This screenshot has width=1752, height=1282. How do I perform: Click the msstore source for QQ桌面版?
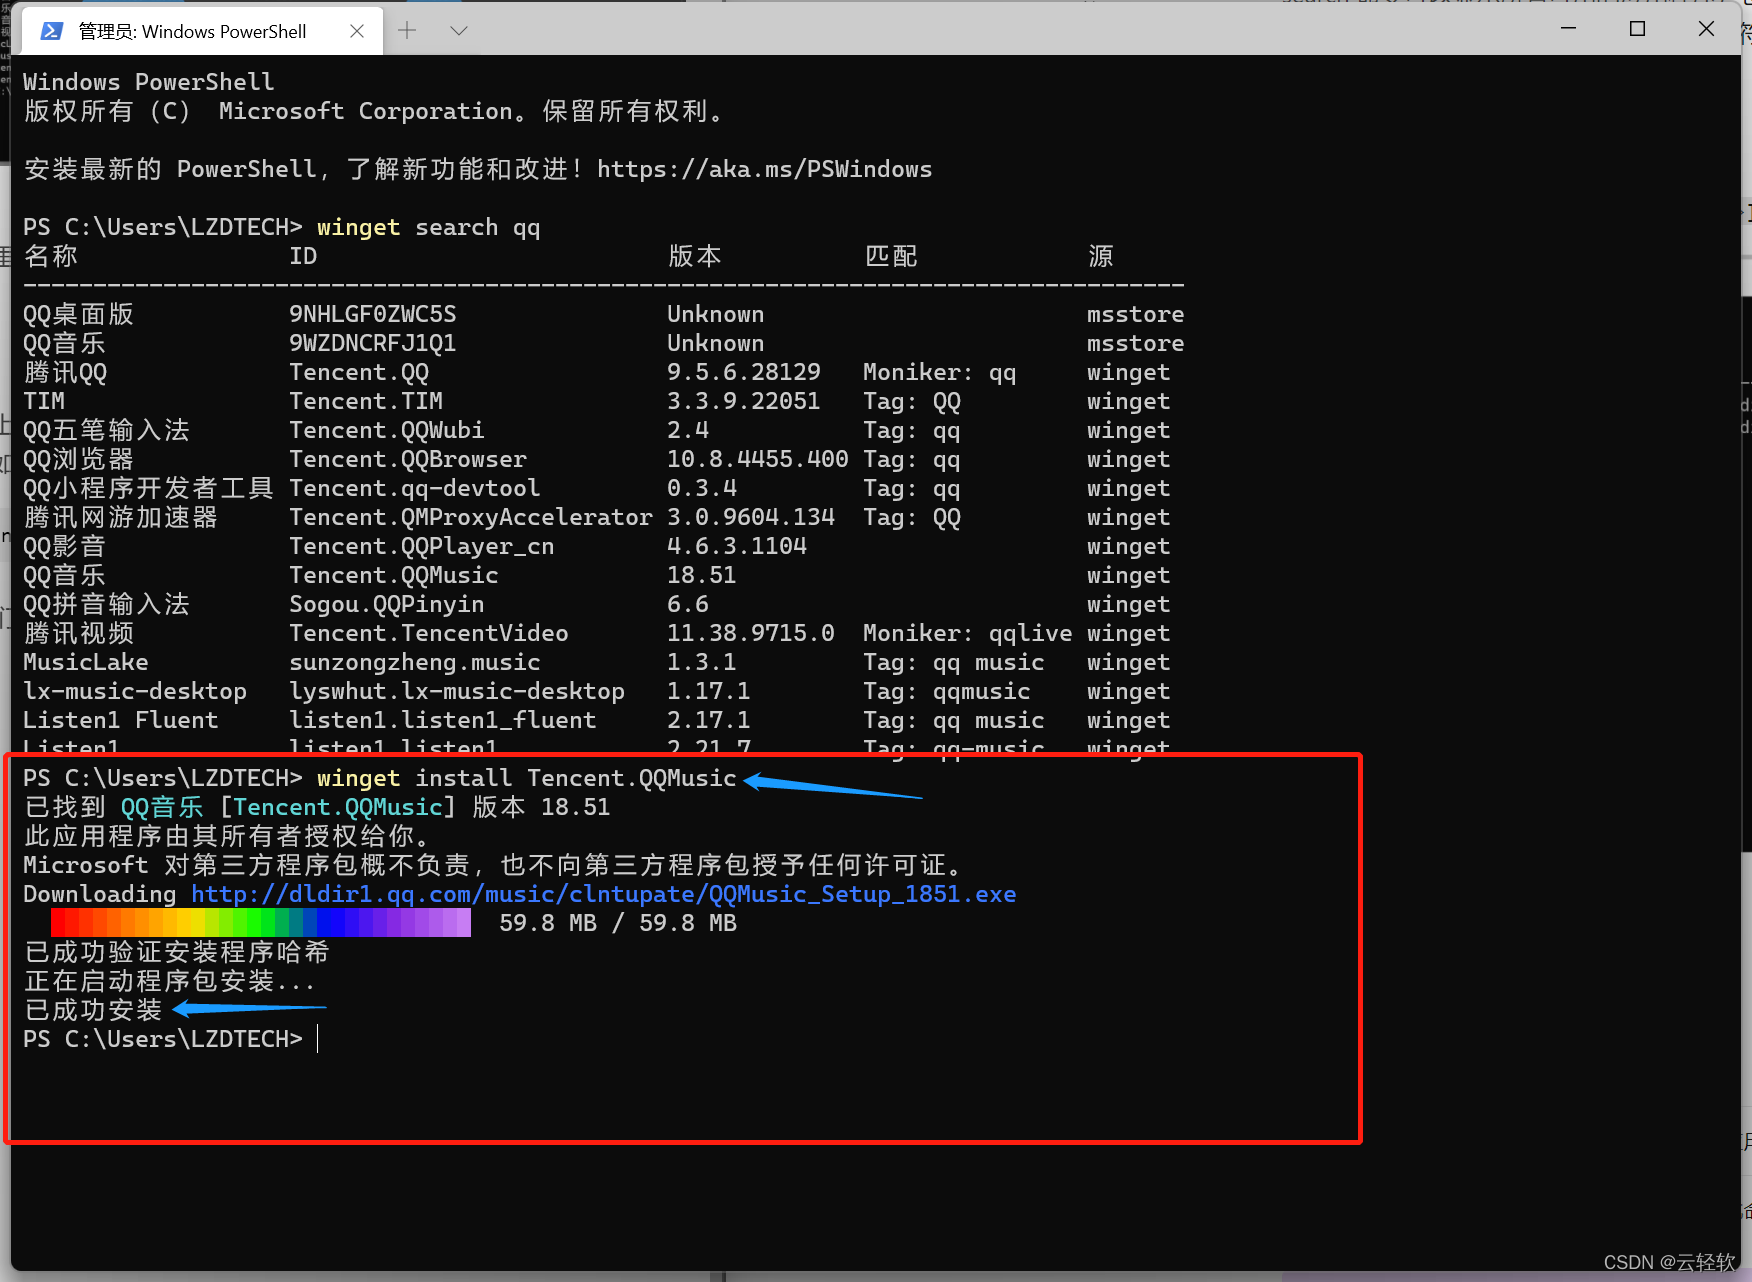[1136, 315]
